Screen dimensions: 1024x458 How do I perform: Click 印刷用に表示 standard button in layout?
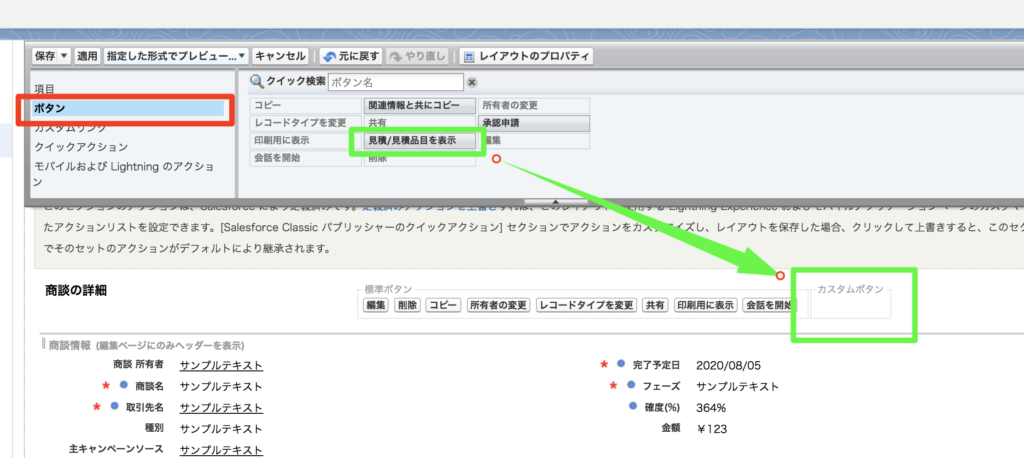[705, 305]
